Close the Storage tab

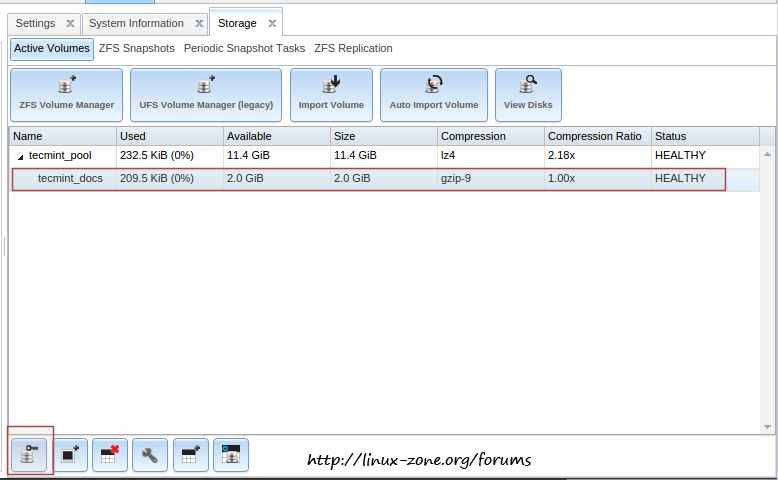coord(272,23)
